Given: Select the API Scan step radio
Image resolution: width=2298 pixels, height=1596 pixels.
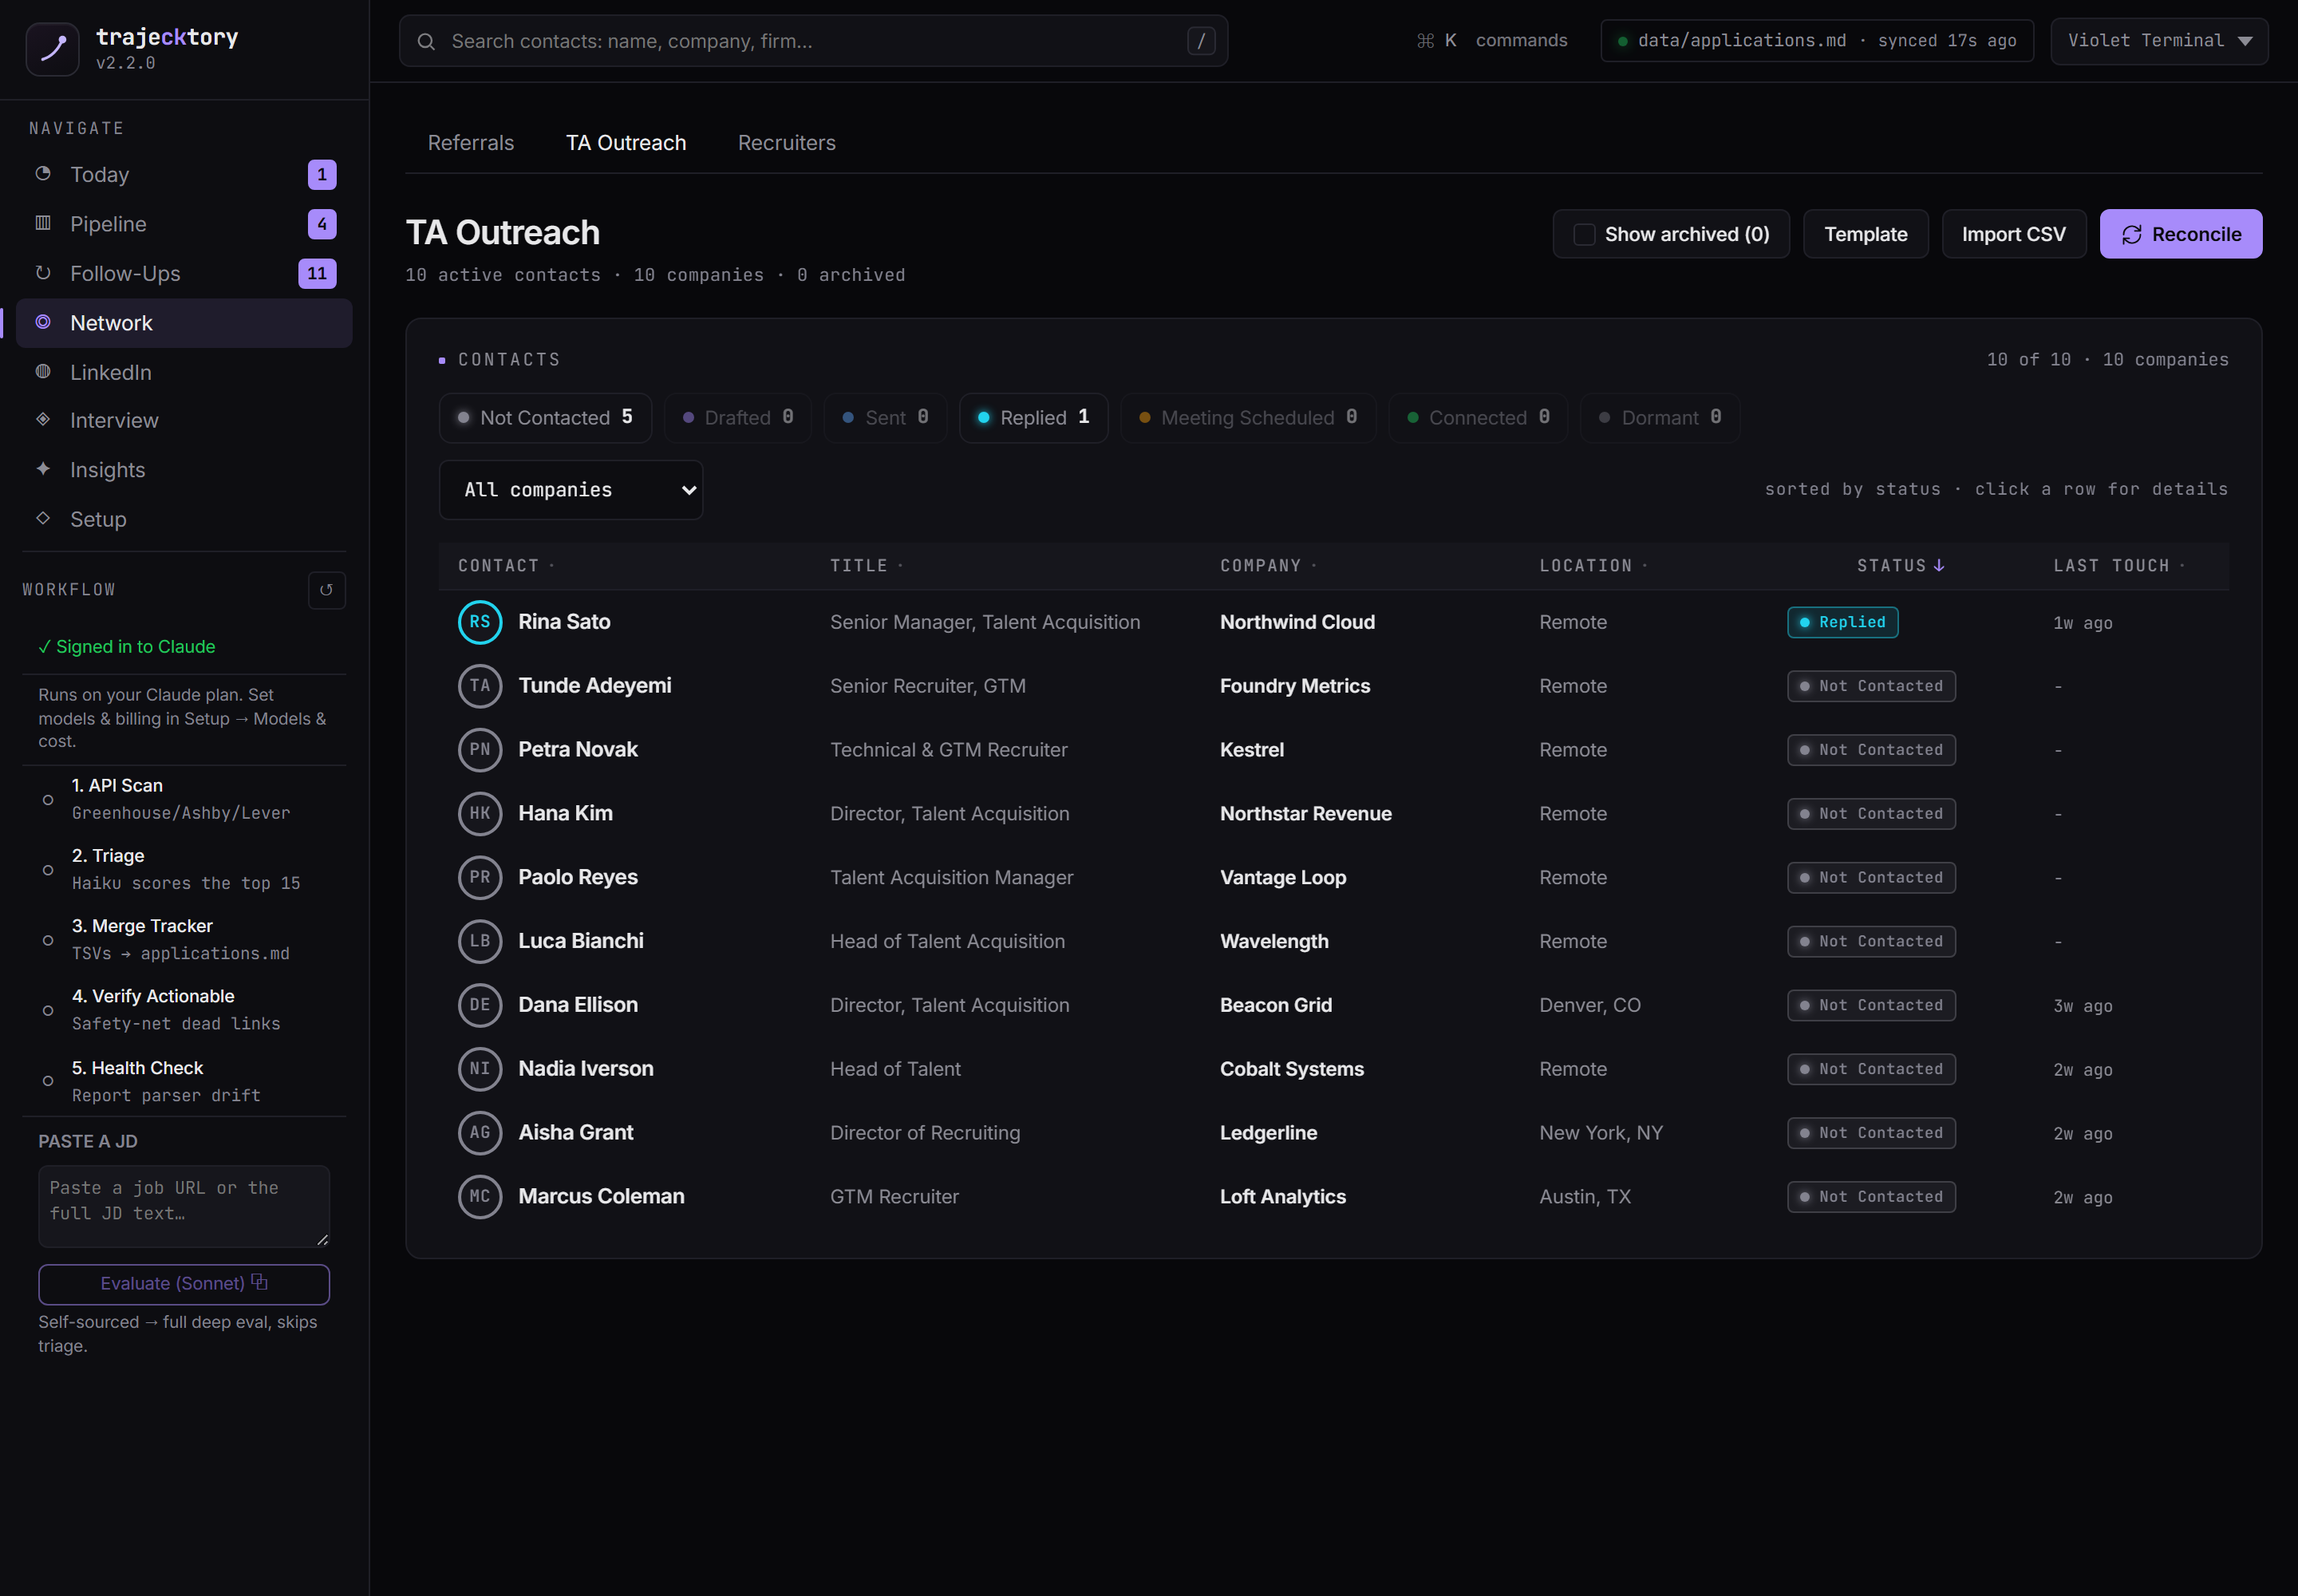Looking at the screenshot, I should pos(48,800).
